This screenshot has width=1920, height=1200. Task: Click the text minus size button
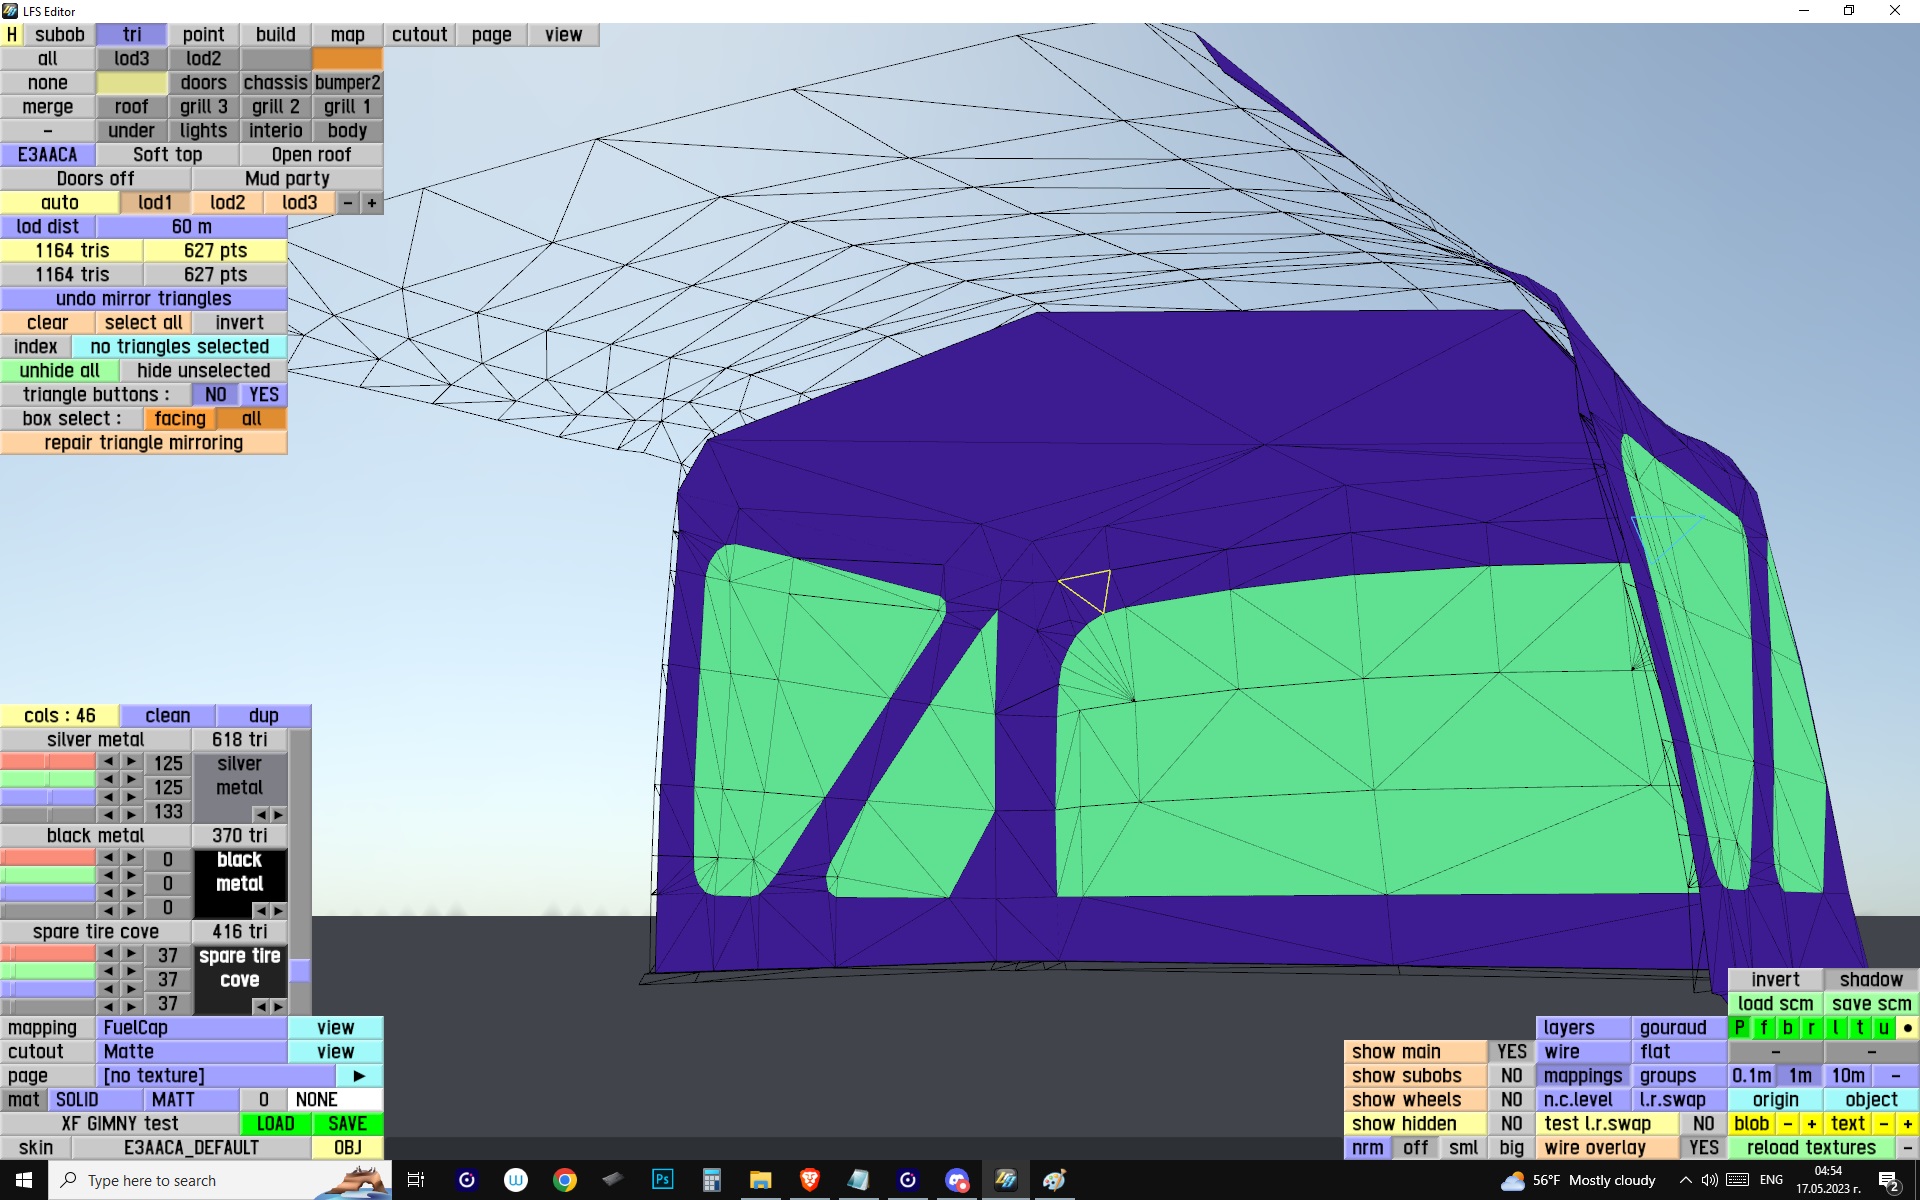[1883, 1124]
